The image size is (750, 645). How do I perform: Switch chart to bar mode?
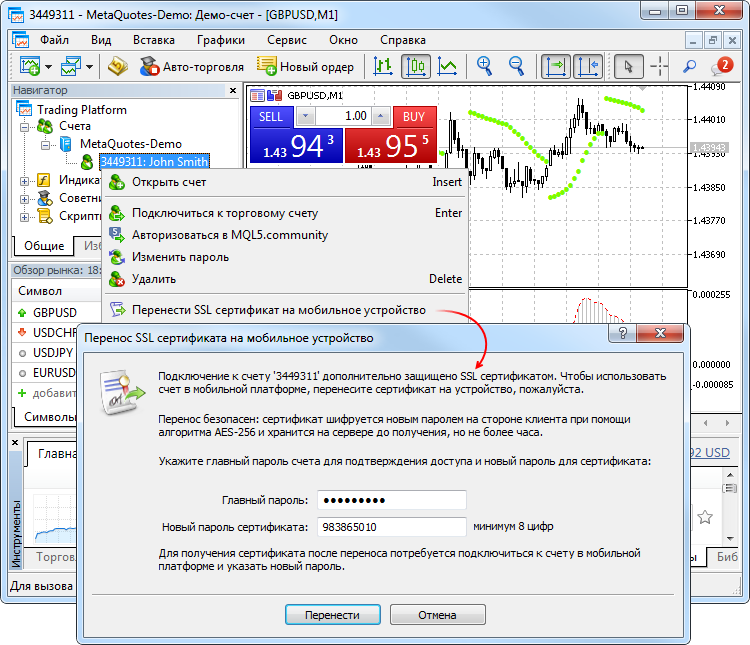point(383,66)
